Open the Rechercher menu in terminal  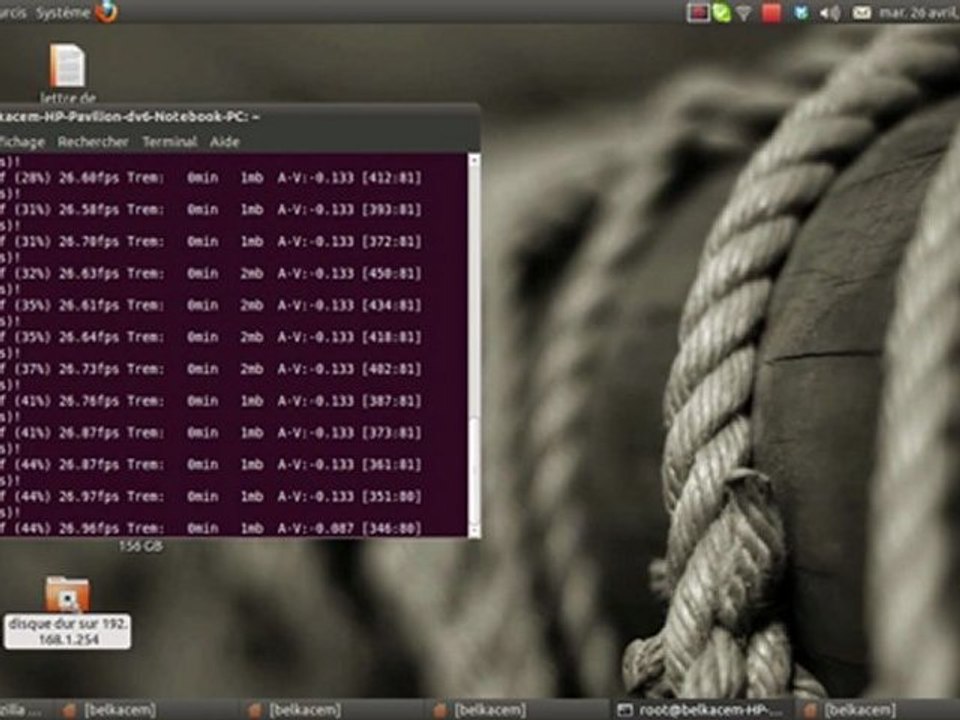[x=93, y=142]
